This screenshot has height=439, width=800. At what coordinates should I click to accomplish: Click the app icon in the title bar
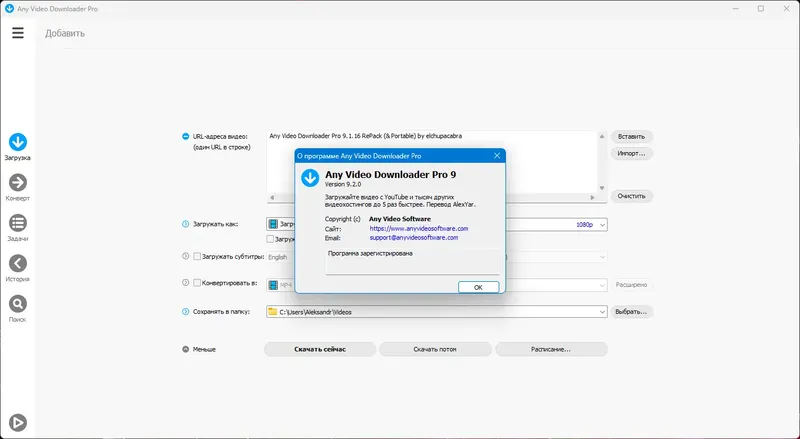9,9
